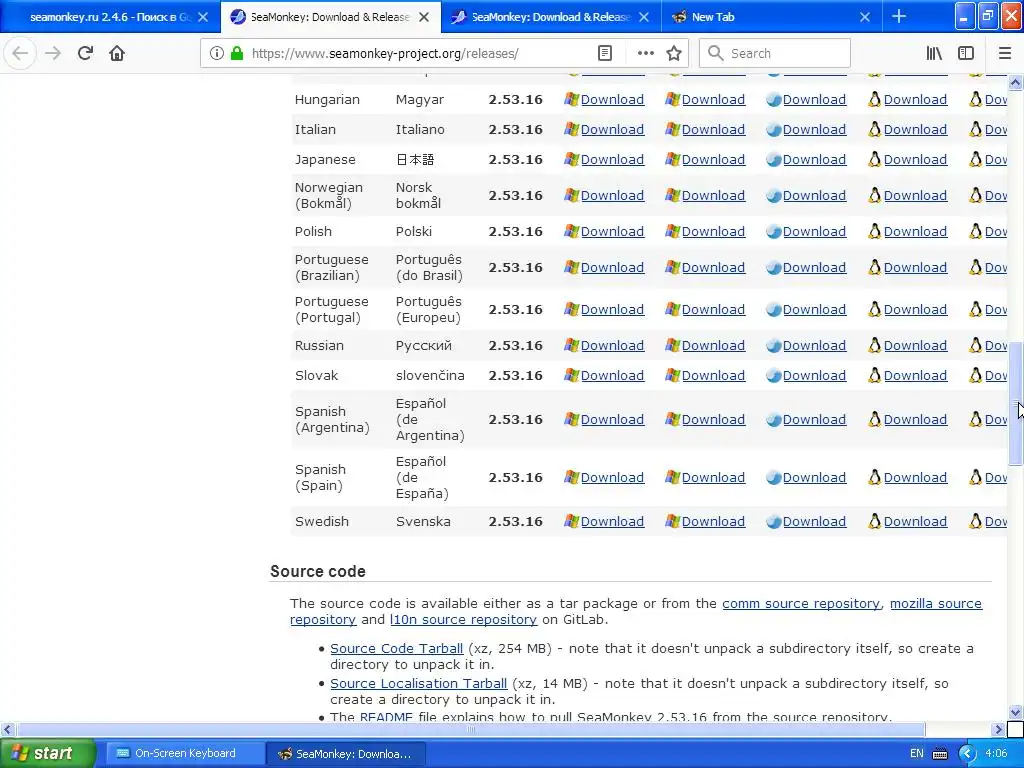Open the hamburger application menu

click(x=1004, y=54)
